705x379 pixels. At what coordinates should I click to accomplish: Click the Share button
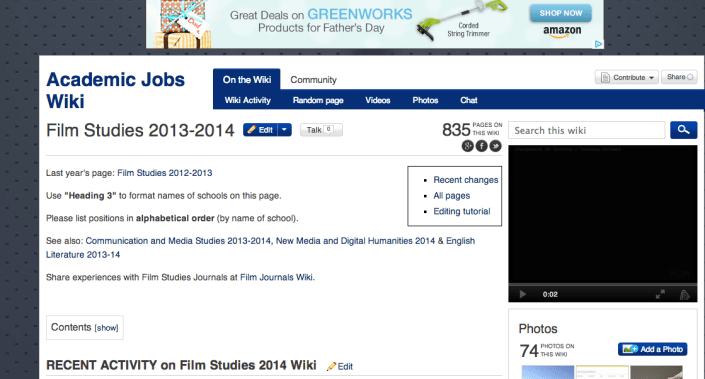point(679,77)
